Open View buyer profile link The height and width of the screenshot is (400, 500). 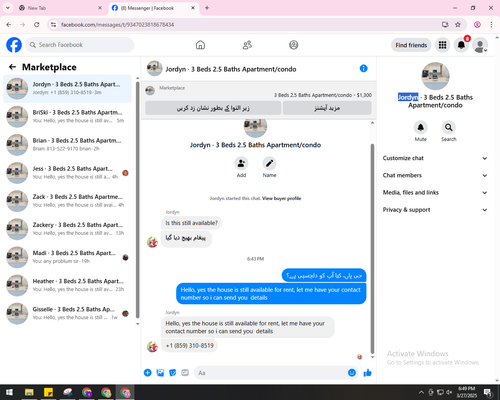tap(281, 198)
